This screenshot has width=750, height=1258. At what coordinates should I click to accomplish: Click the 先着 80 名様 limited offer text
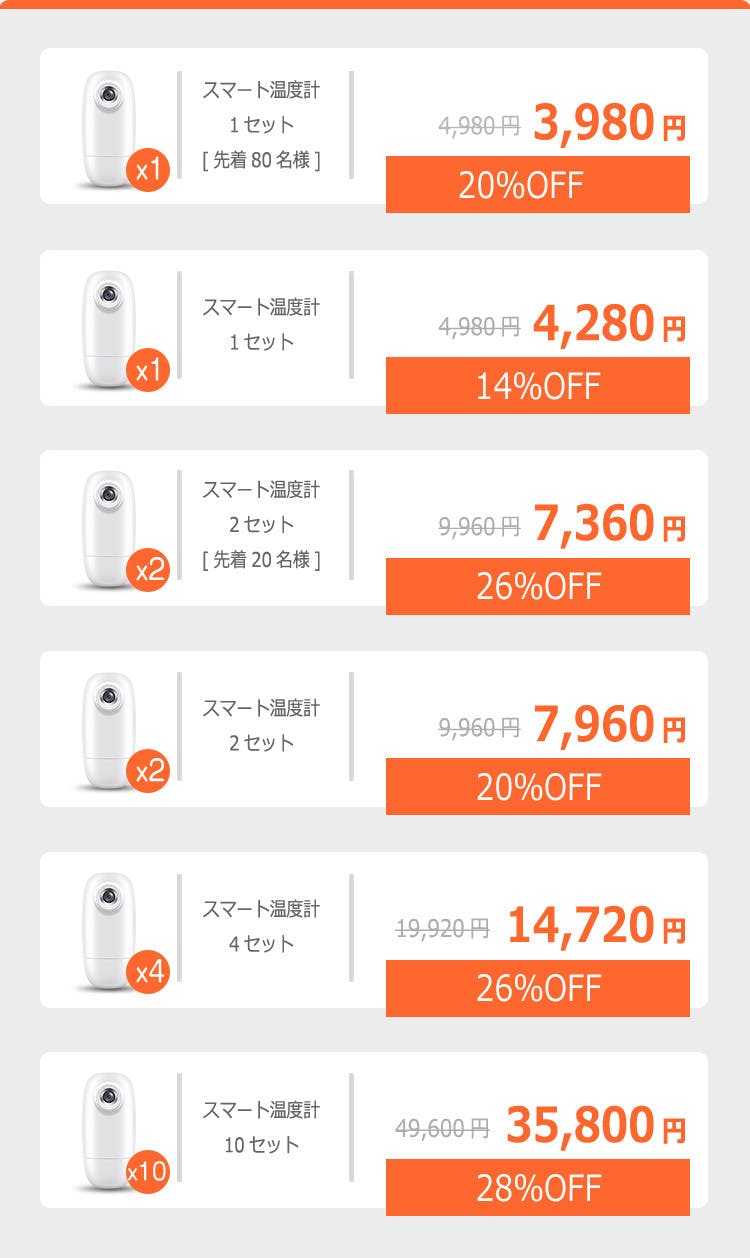[x=261, y=160]
